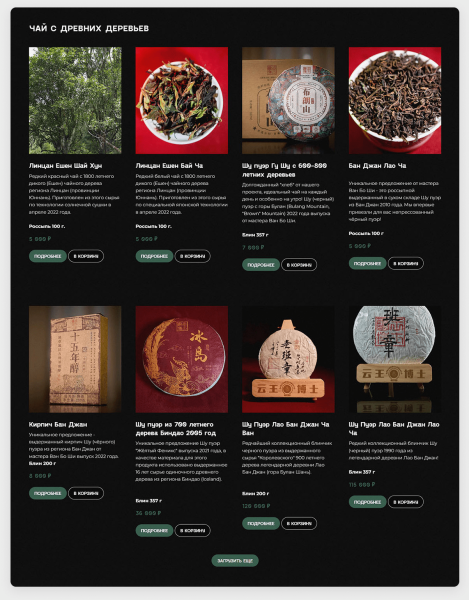The width and height of the screenshot is (469, 600).
Task: Open the white tea leaves bowl image
Action: [182, 100]
